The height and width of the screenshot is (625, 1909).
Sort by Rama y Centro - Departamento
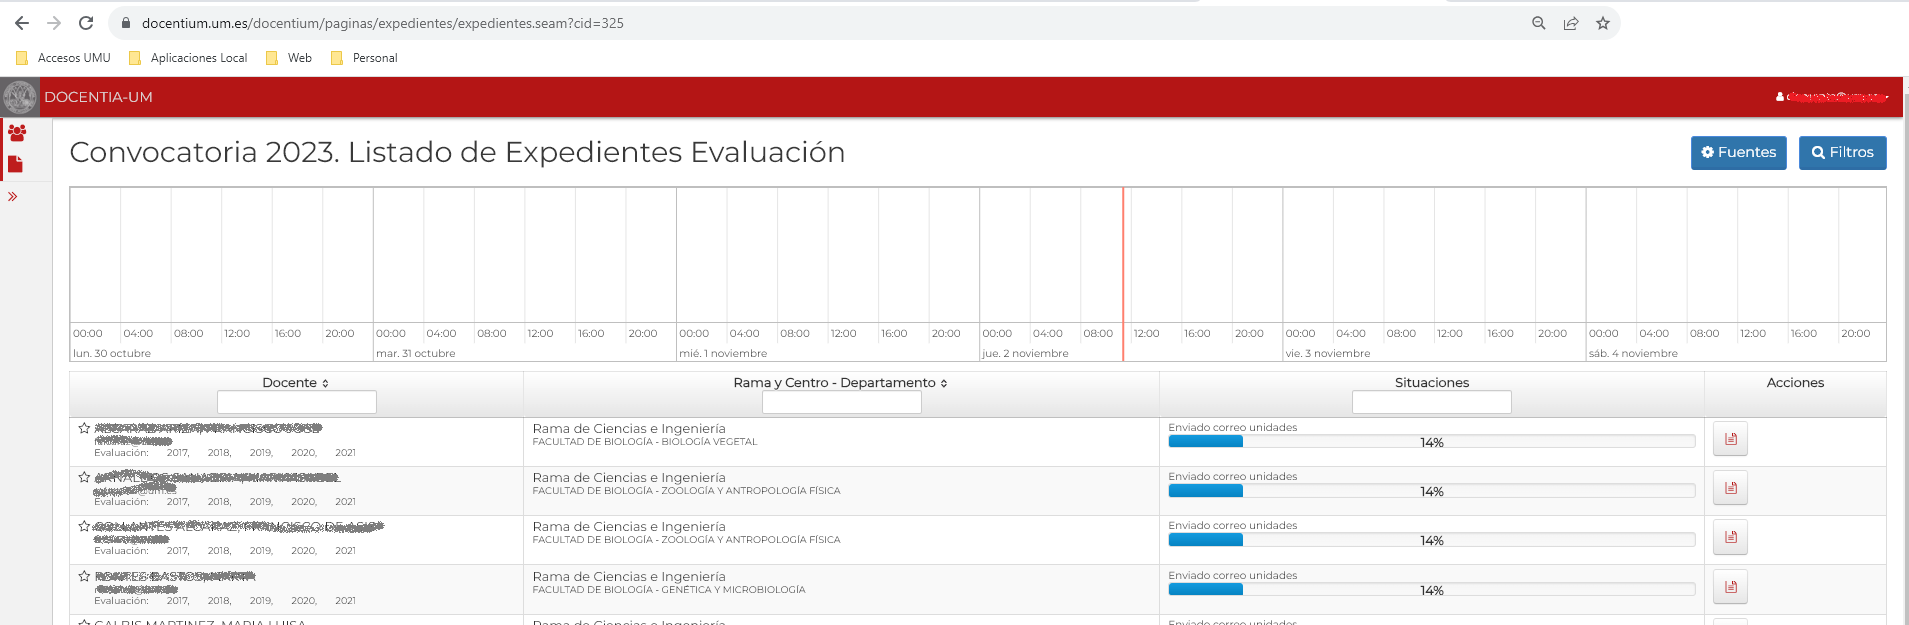(x=840, y=383)
